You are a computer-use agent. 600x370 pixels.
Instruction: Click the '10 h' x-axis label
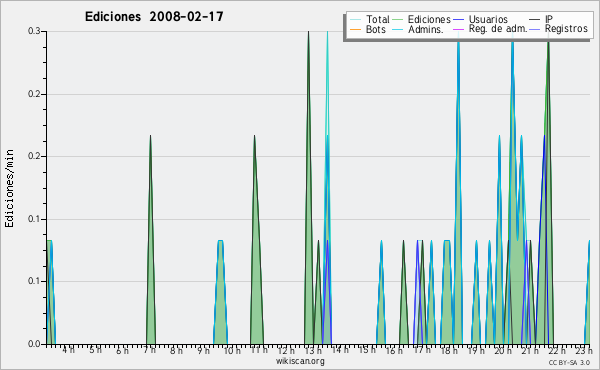pos(232,350)
